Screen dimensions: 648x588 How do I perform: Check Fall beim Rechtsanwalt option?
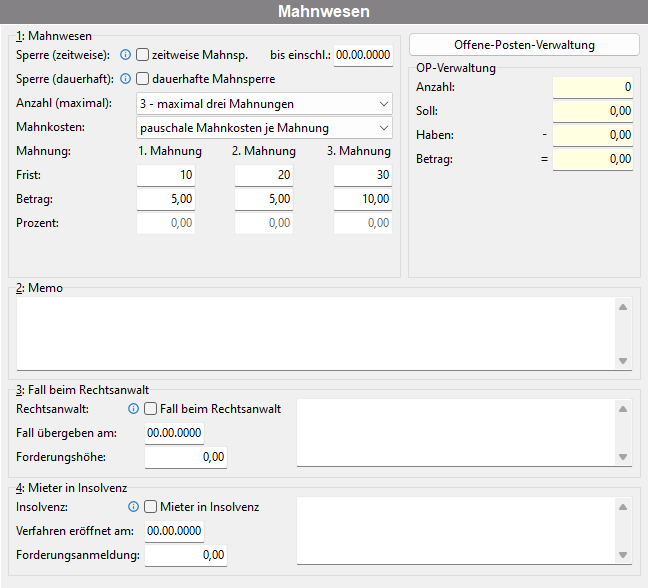click(x=150, y=409)
